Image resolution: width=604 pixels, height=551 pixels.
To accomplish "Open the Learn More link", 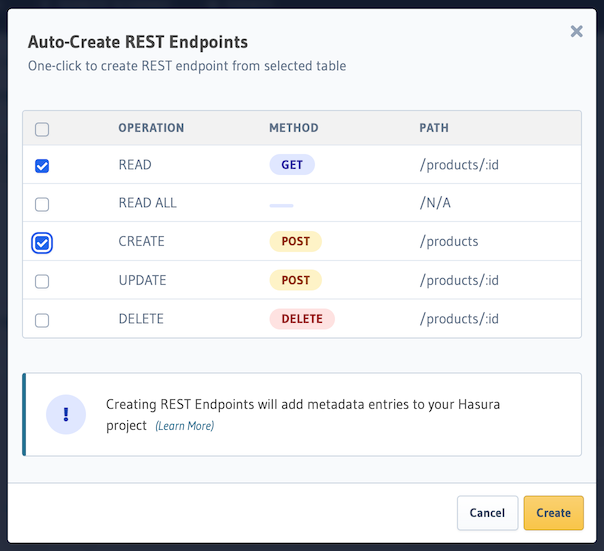I will pyautogui.click(x=185, y=426).
